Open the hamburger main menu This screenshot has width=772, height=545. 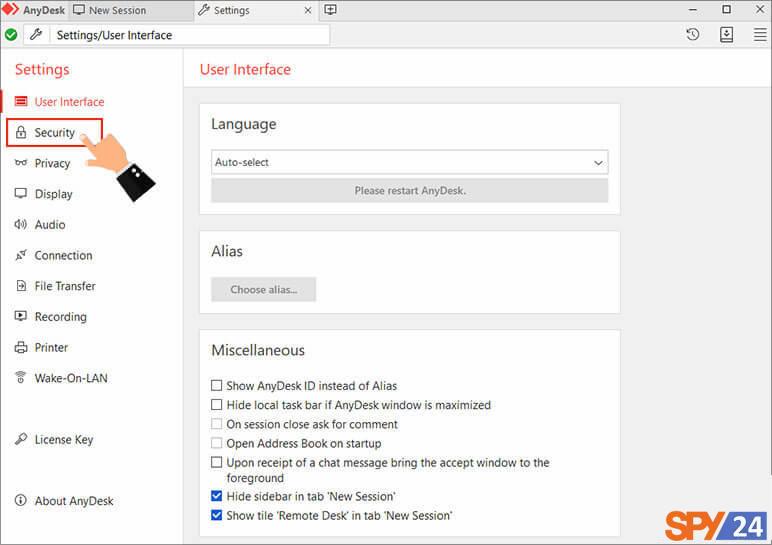click(x=760, y=34)
